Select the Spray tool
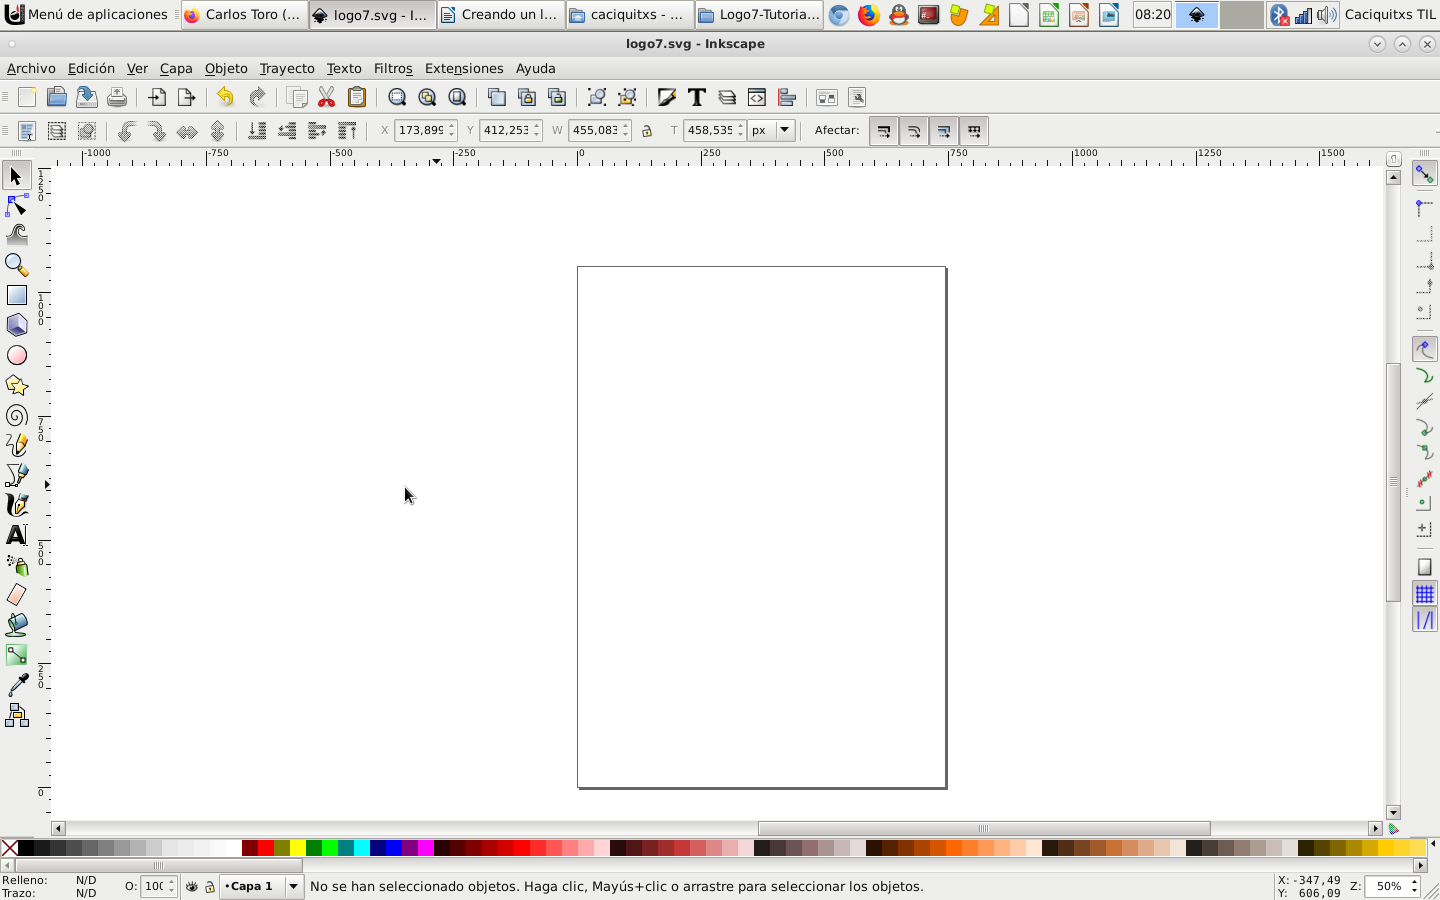 [16, 565]
